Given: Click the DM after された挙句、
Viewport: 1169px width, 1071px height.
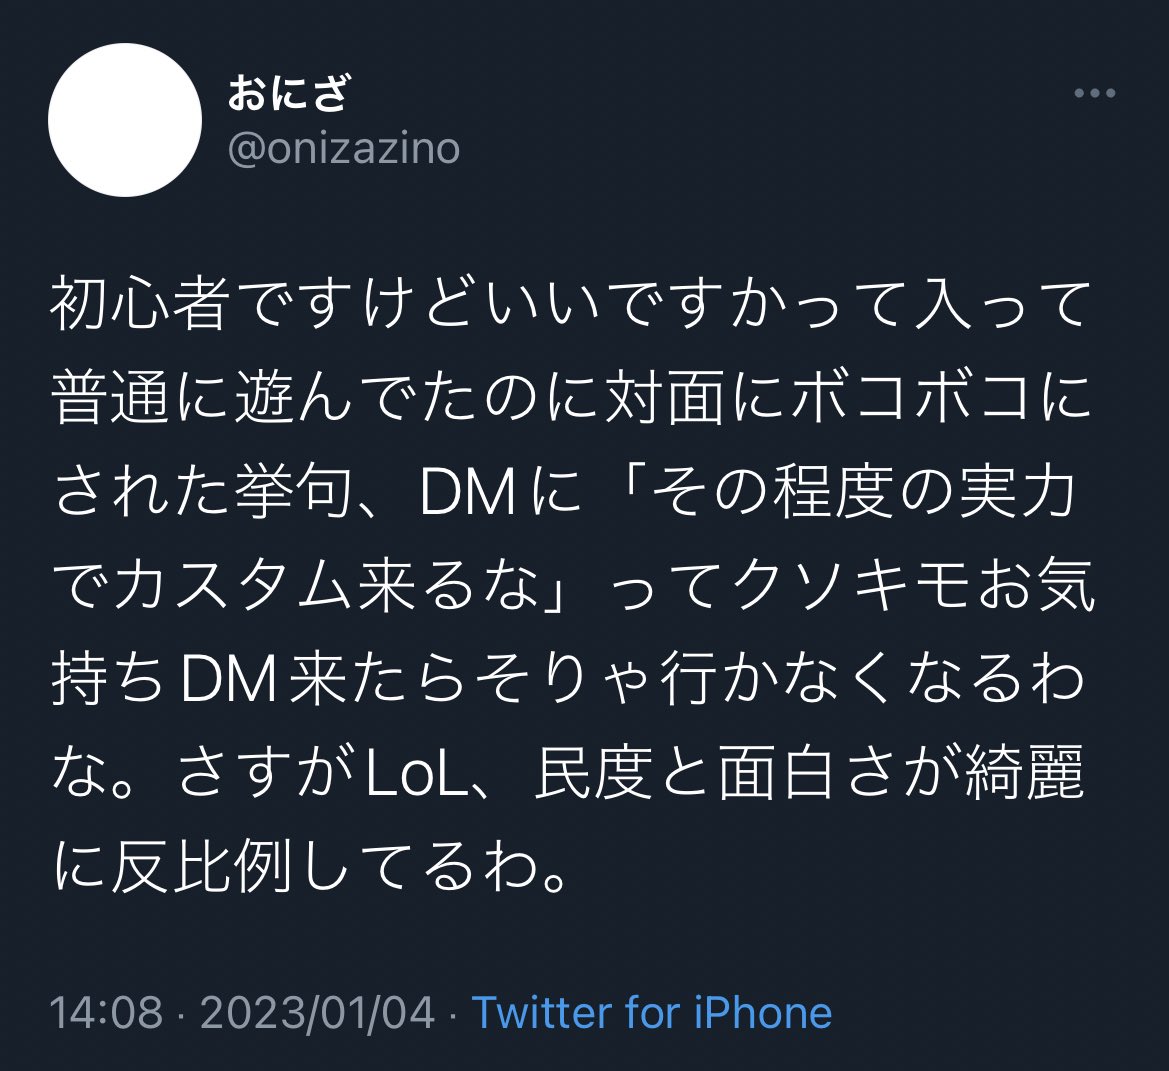Looking at the screenshot, I should click(x=468, y=493).
